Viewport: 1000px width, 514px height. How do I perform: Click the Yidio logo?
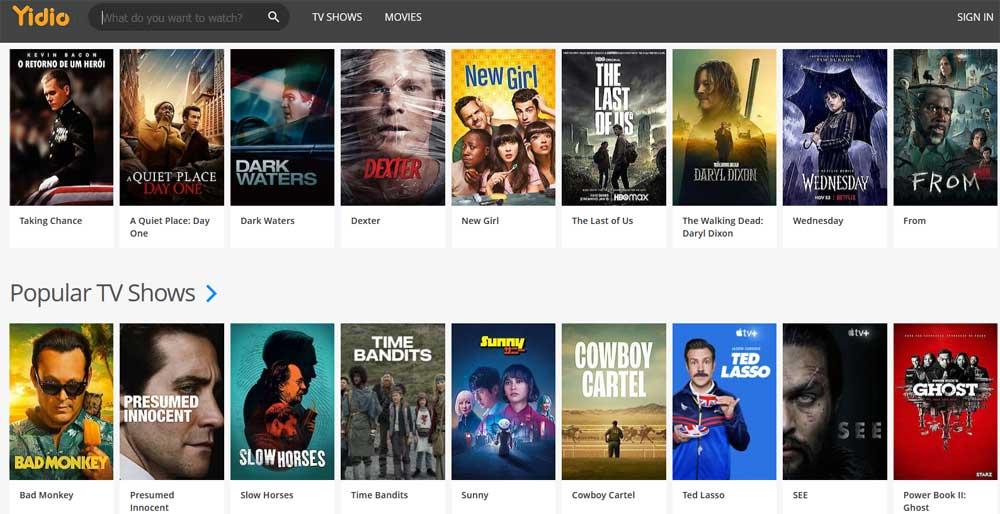pos(41,16)
